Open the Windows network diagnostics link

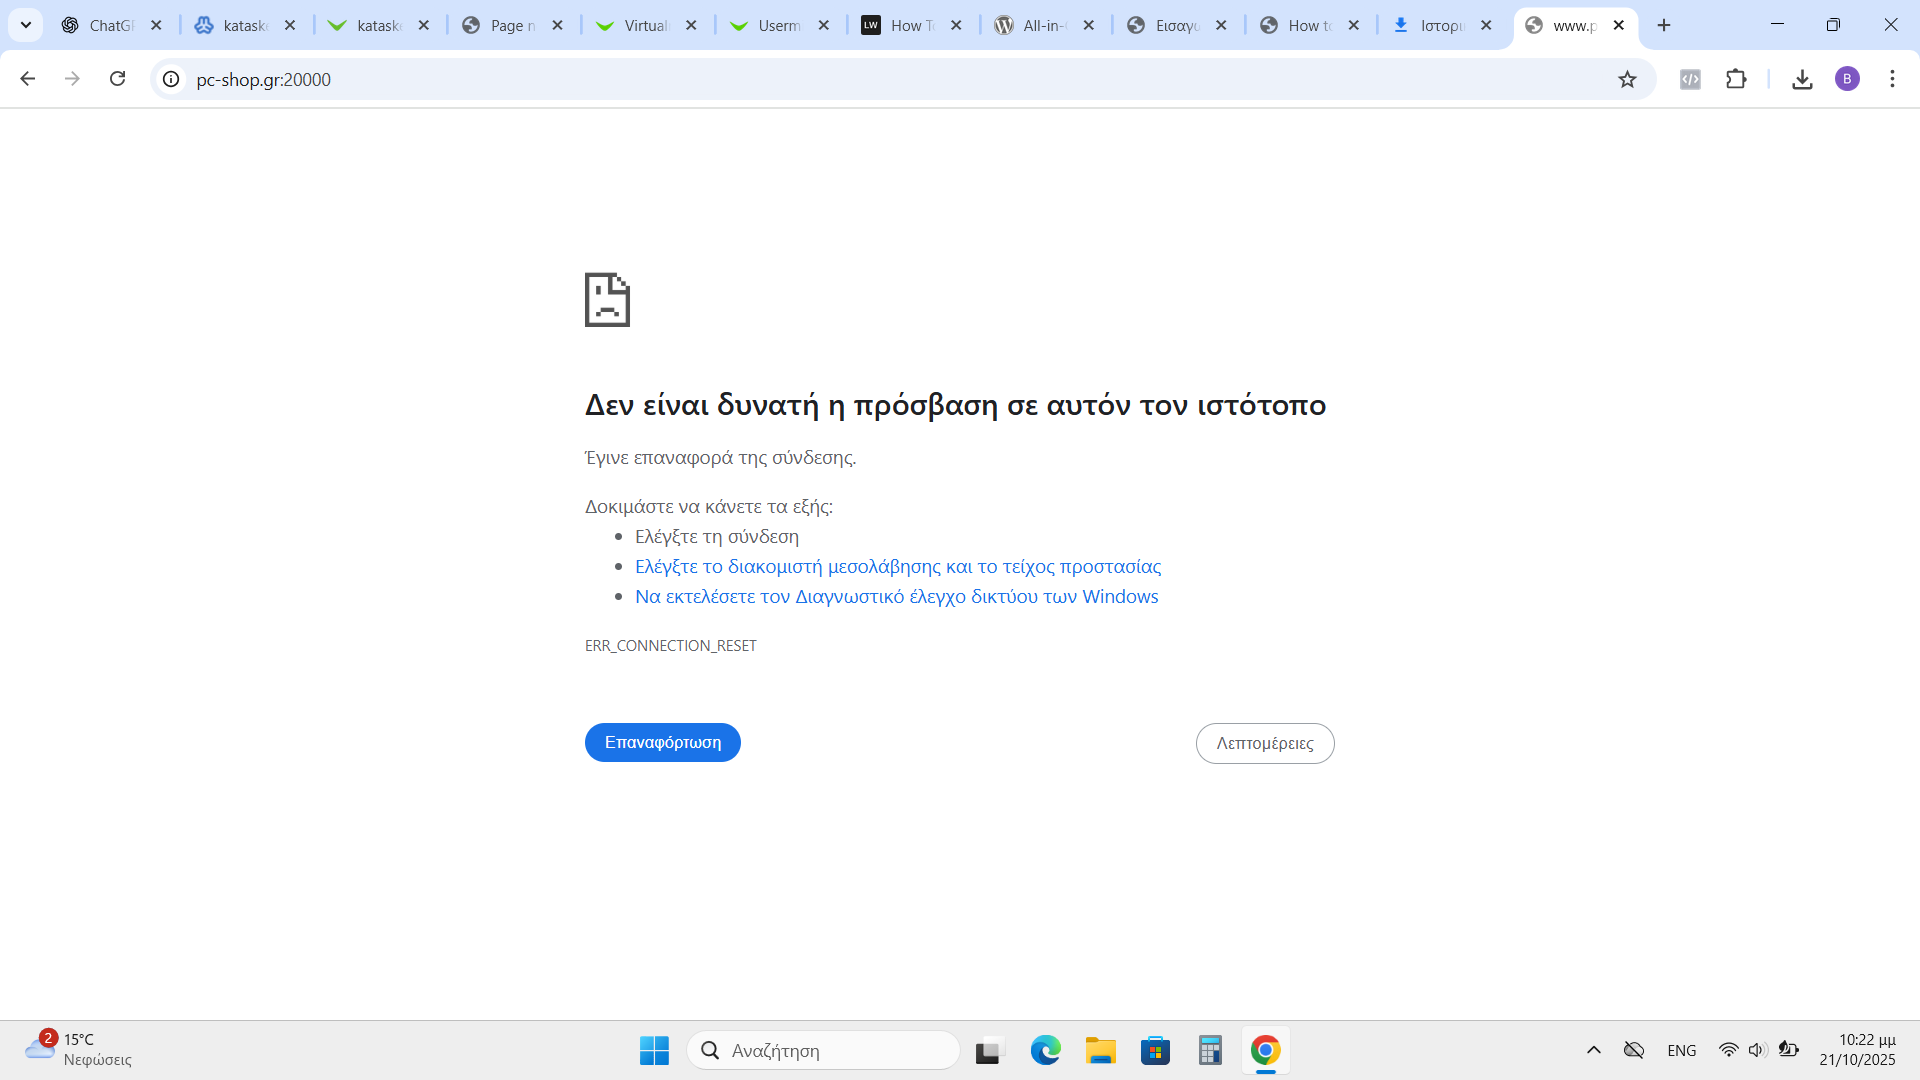point(896,596)
